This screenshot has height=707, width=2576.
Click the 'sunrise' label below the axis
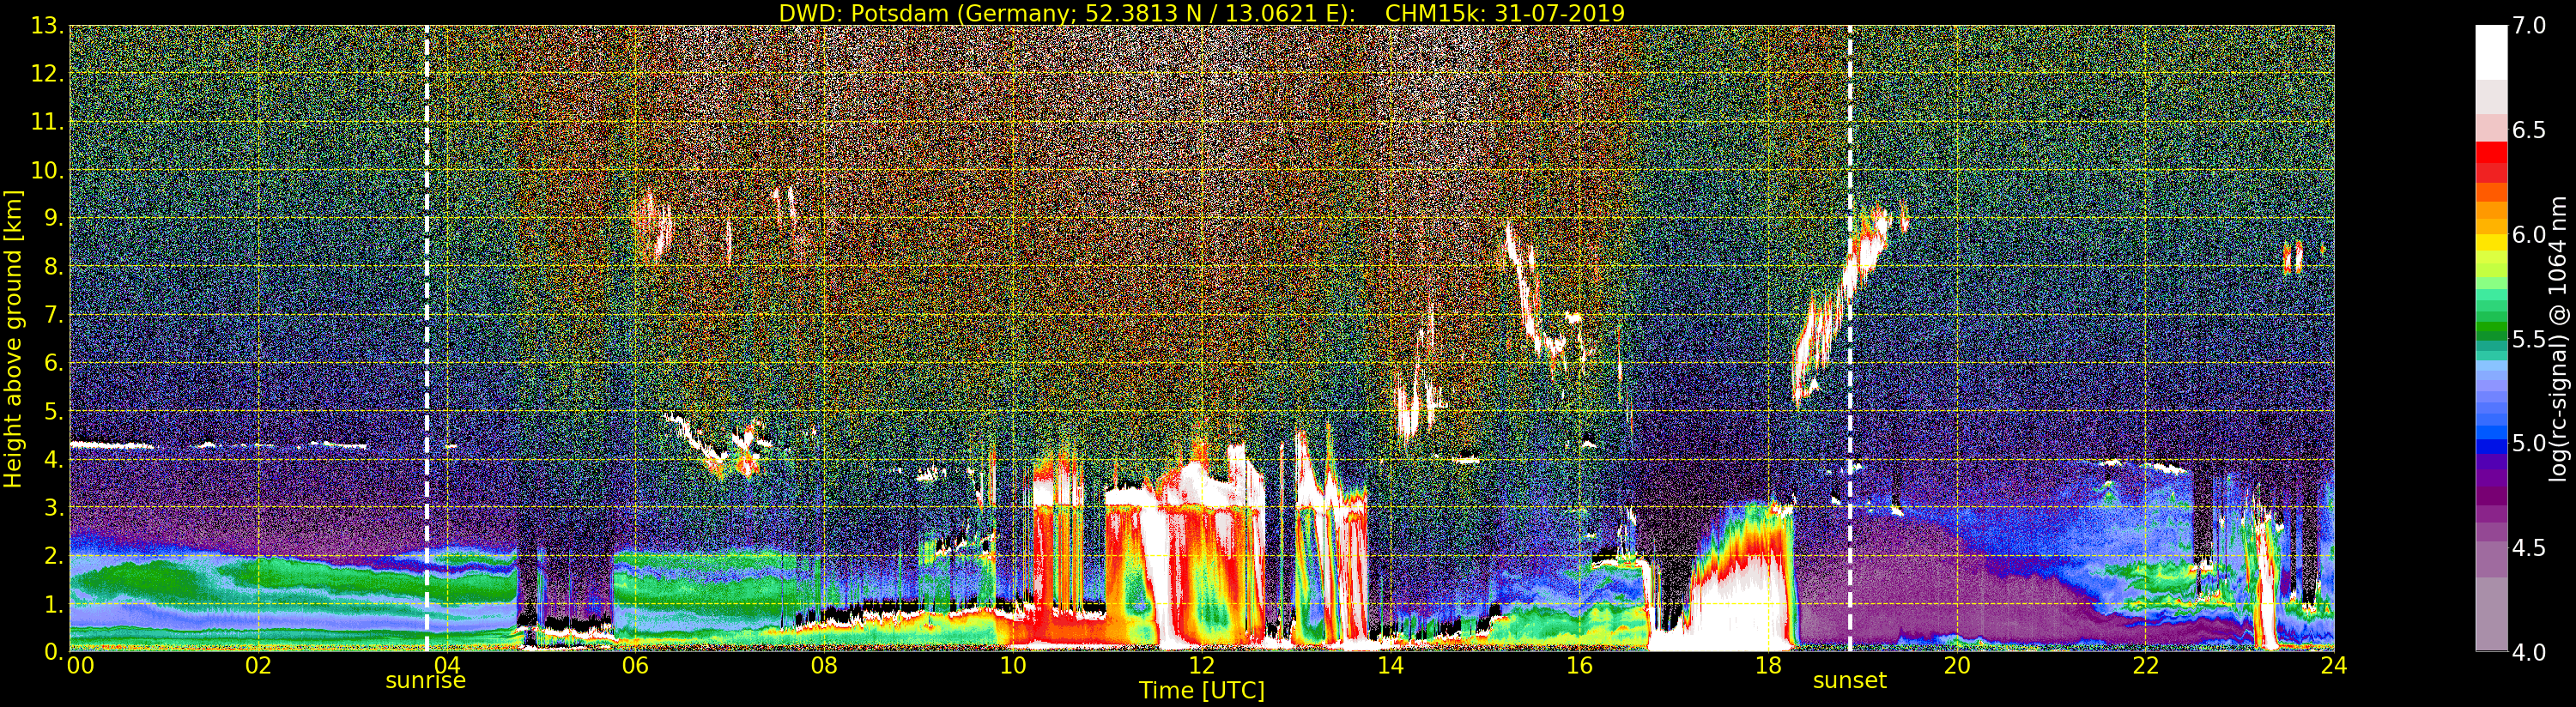pos(426,681)
